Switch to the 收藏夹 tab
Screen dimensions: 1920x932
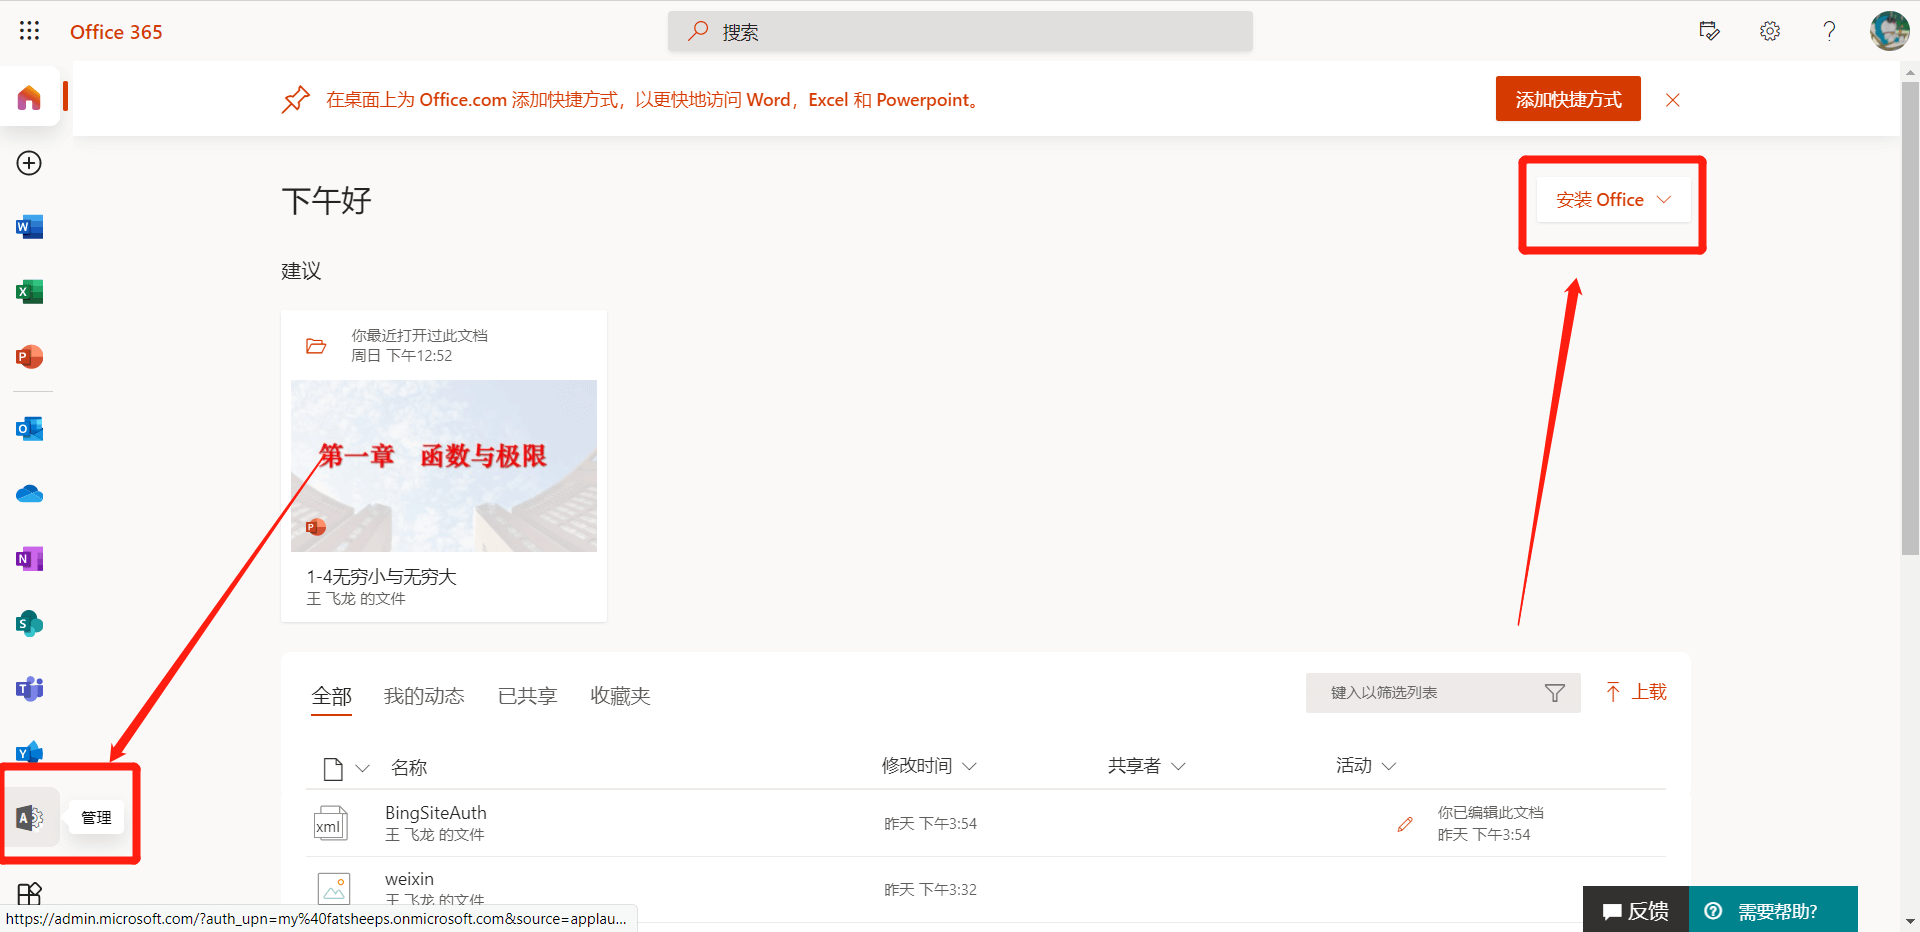coord(620,696)
